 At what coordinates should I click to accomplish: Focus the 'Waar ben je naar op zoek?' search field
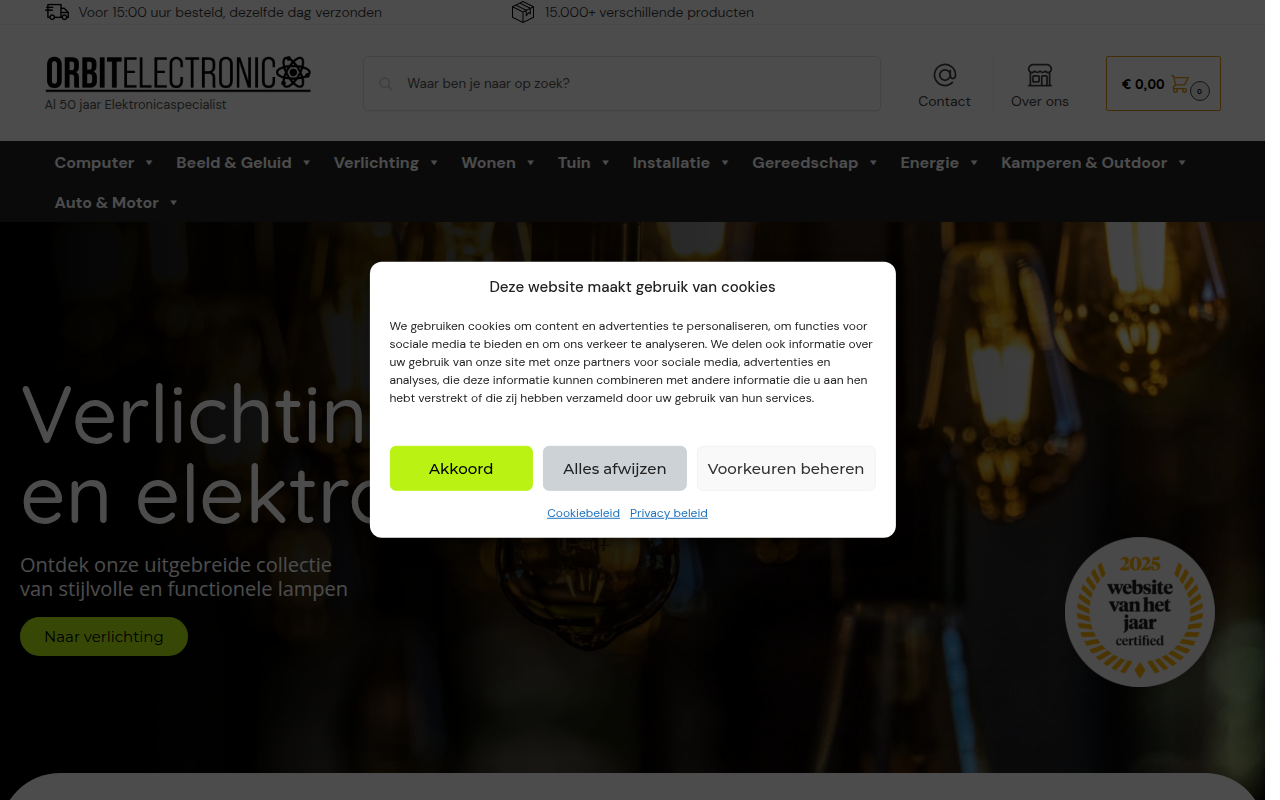[622, 83]
